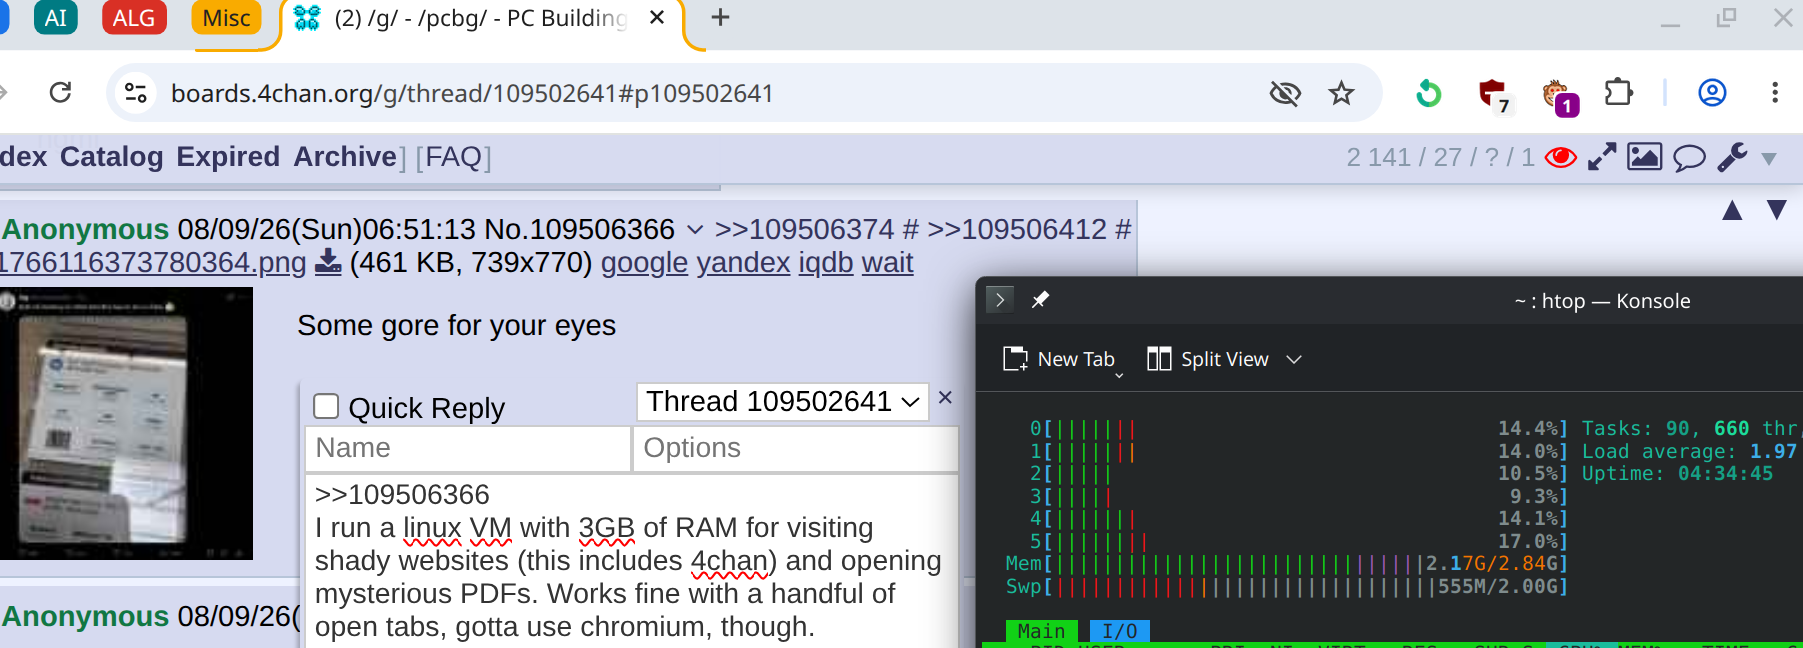Open the ALG tab group
The width and height of the screenshot is (1803, 648).
coord(134,18)
